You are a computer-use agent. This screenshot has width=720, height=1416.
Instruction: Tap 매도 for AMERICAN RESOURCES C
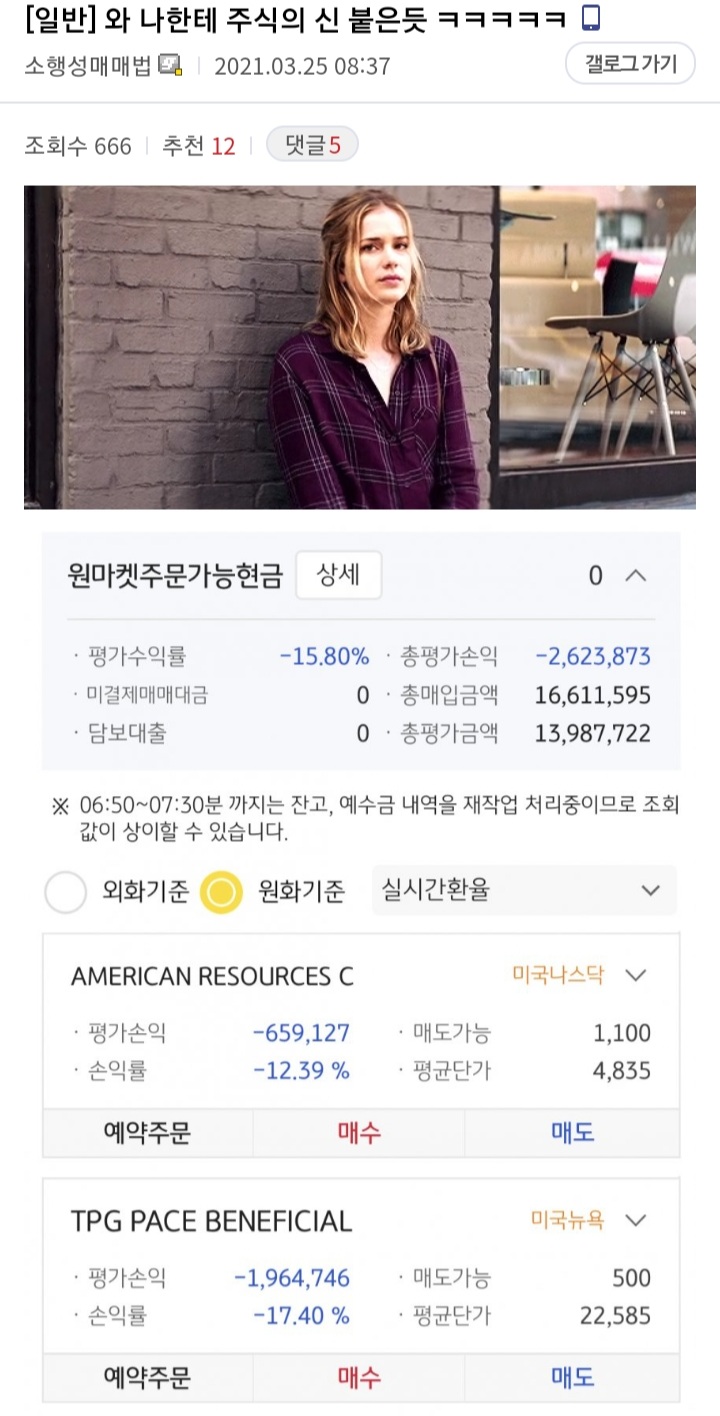click(572, 1133)
